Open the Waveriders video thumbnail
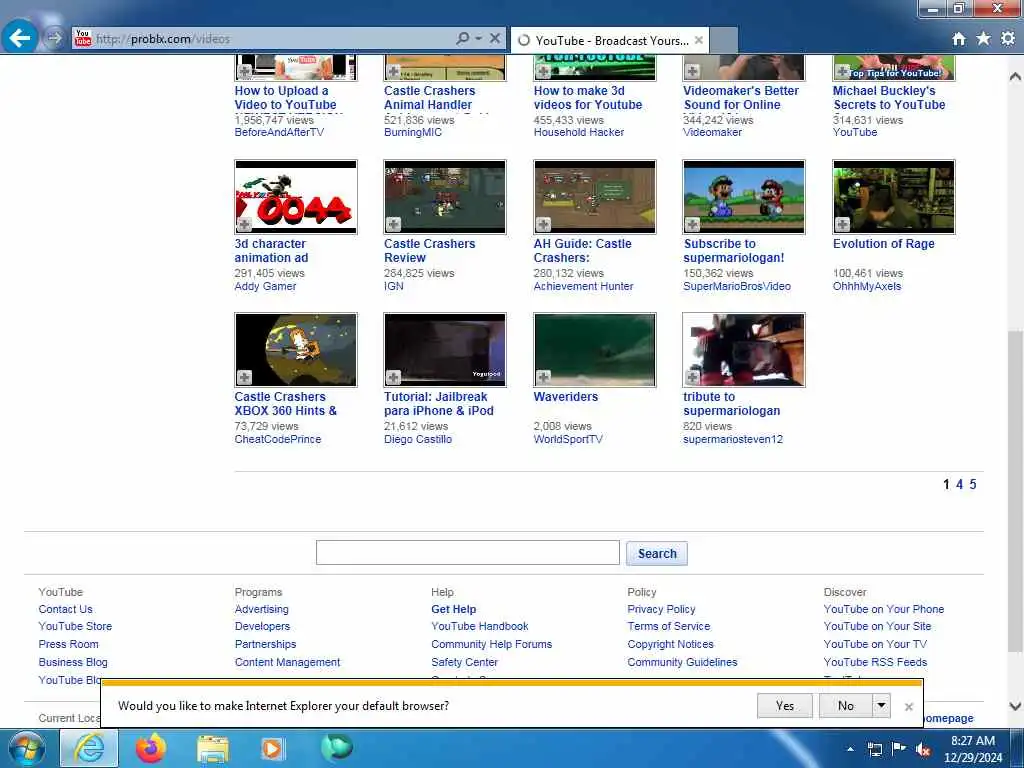The height and width of the screenshot is (768, 1024). [x=594, y=349]
